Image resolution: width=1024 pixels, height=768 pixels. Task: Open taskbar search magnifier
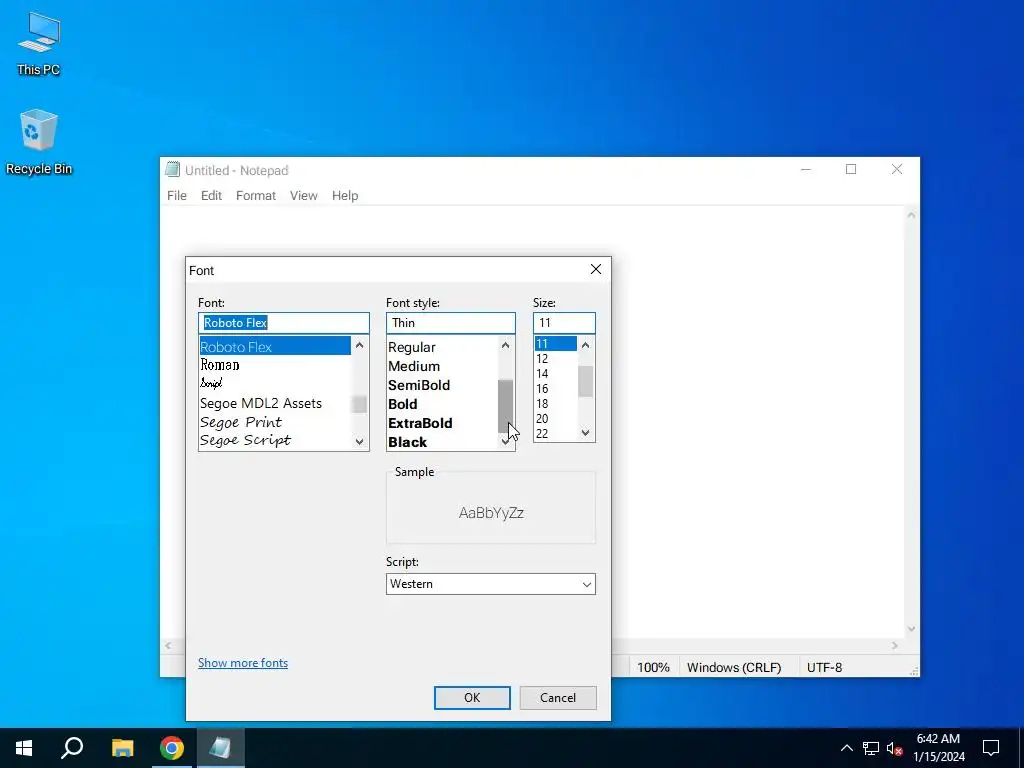pos(72,748)
